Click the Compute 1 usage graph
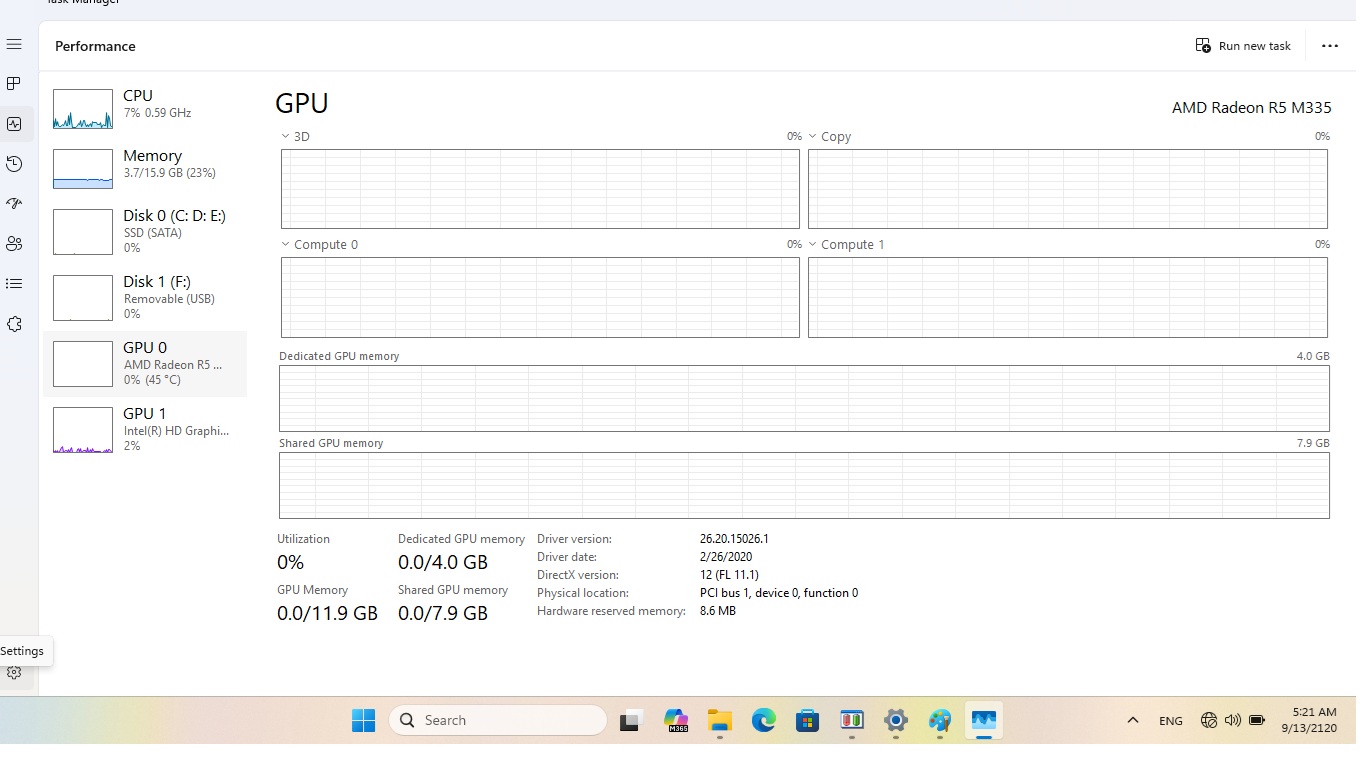Viewport: 1366px width, 768px height. point(1068,297)
